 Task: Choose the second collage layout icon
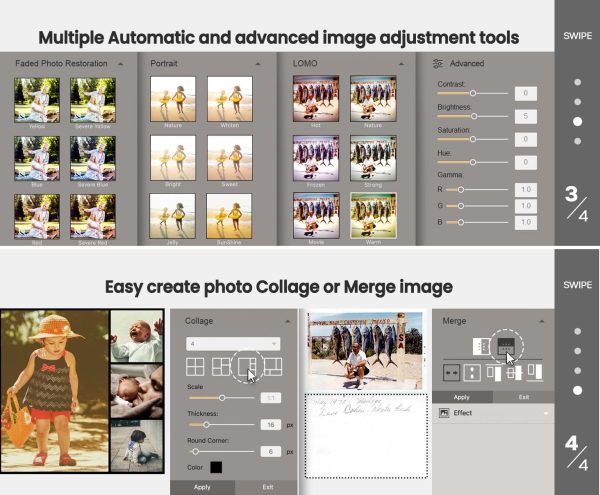[221, 367]
